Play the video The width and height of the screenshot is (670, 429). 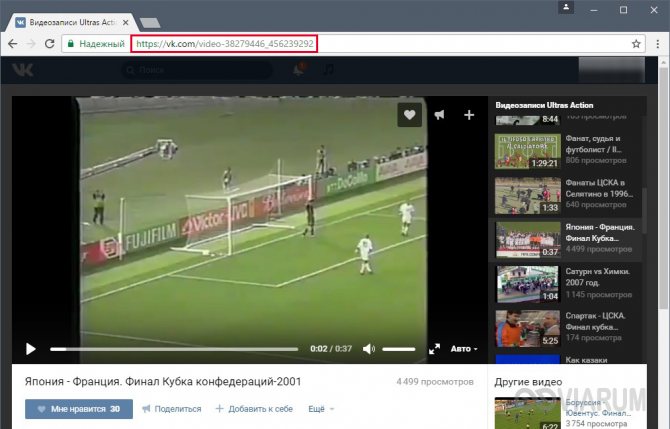click(x=30, y=349)
